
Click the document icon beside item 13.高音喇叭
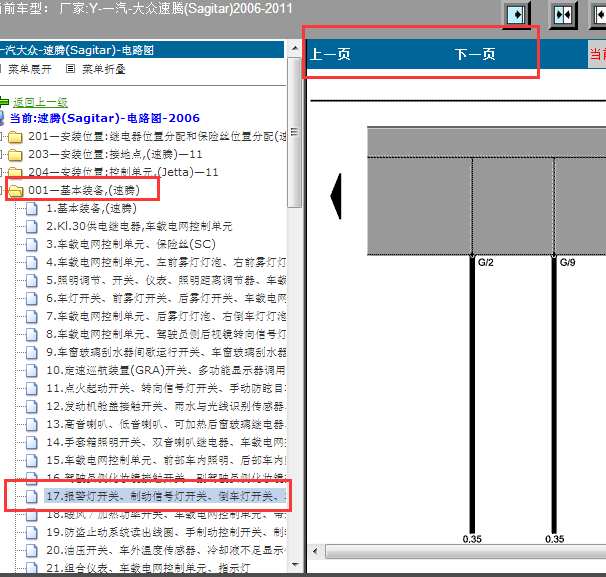point(32,424)
